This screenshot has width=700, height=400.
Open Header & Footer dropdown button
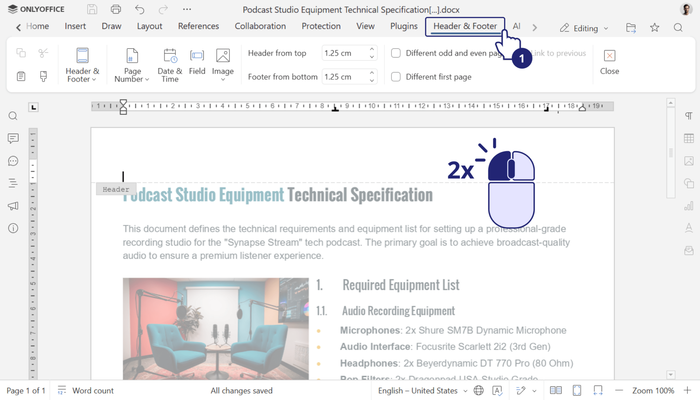point(82,65)
